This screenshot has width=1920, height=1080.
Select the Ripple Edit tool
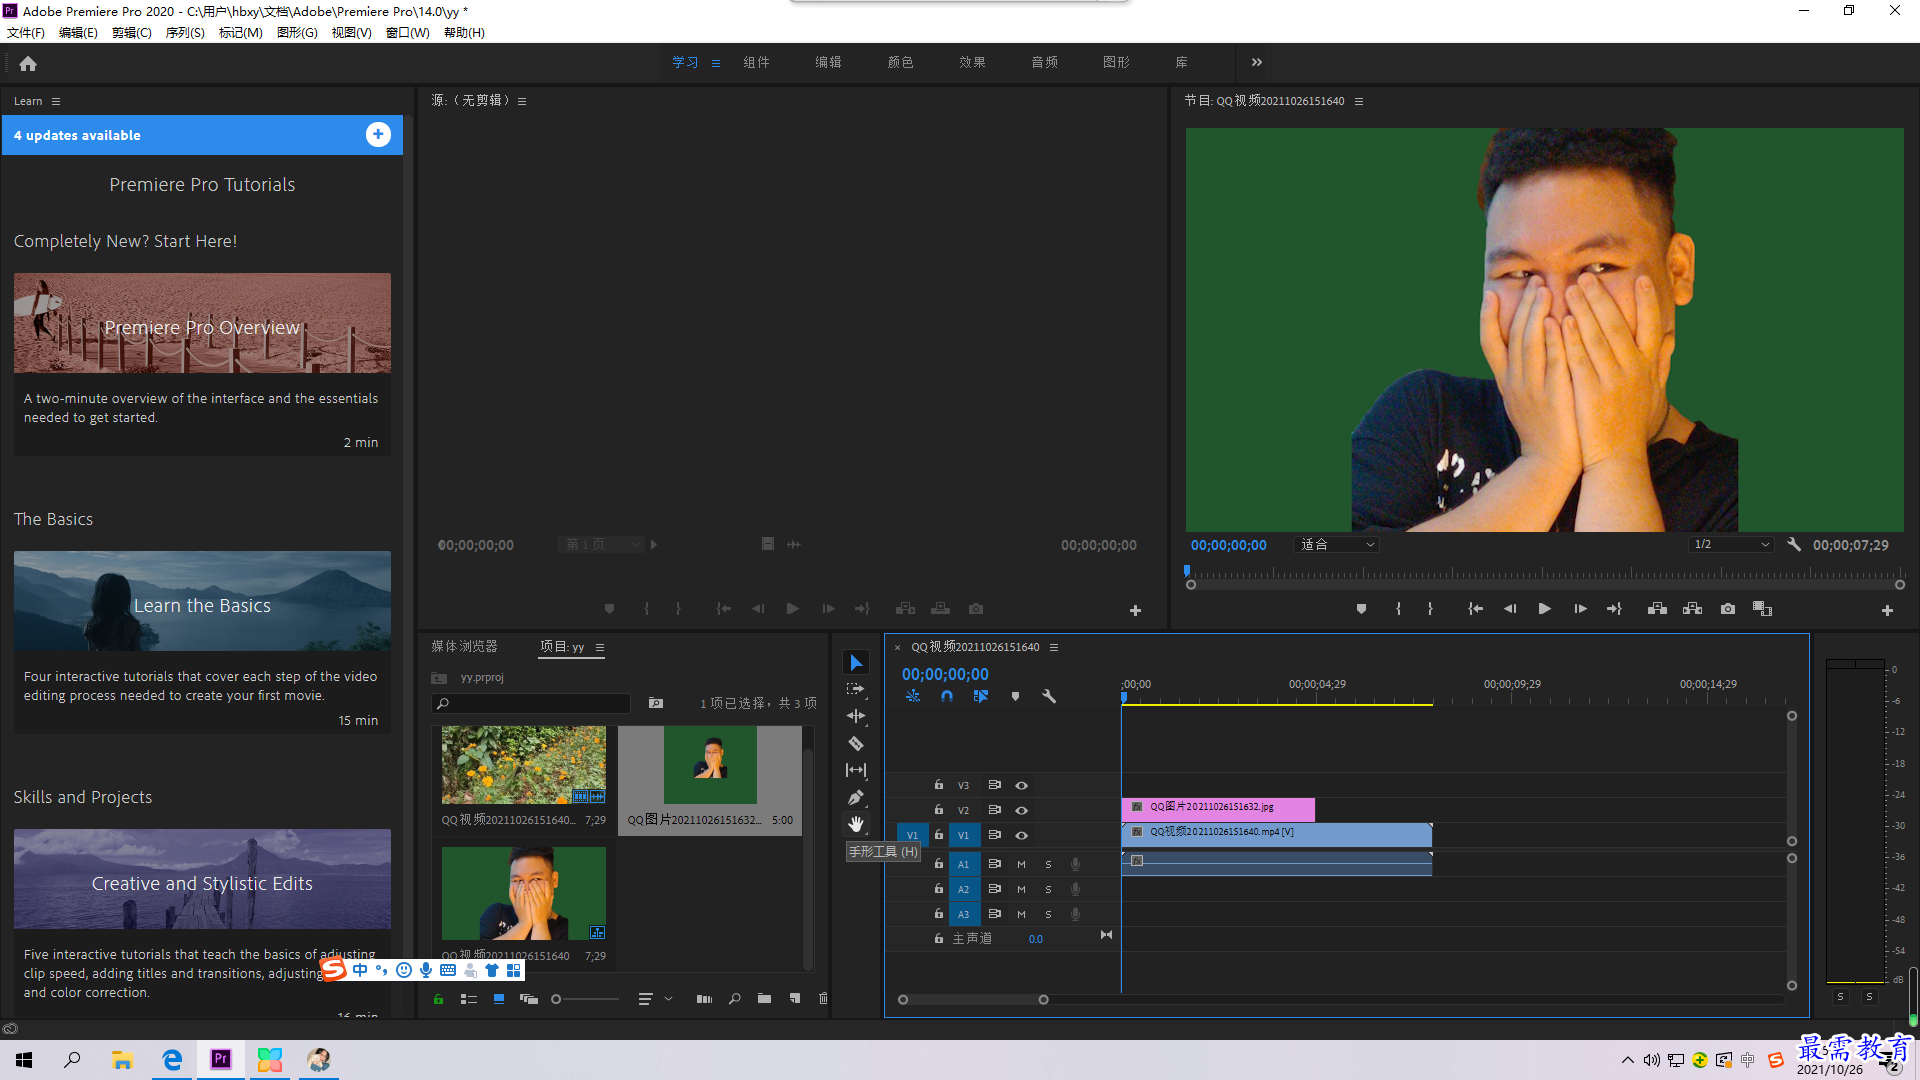856,716
